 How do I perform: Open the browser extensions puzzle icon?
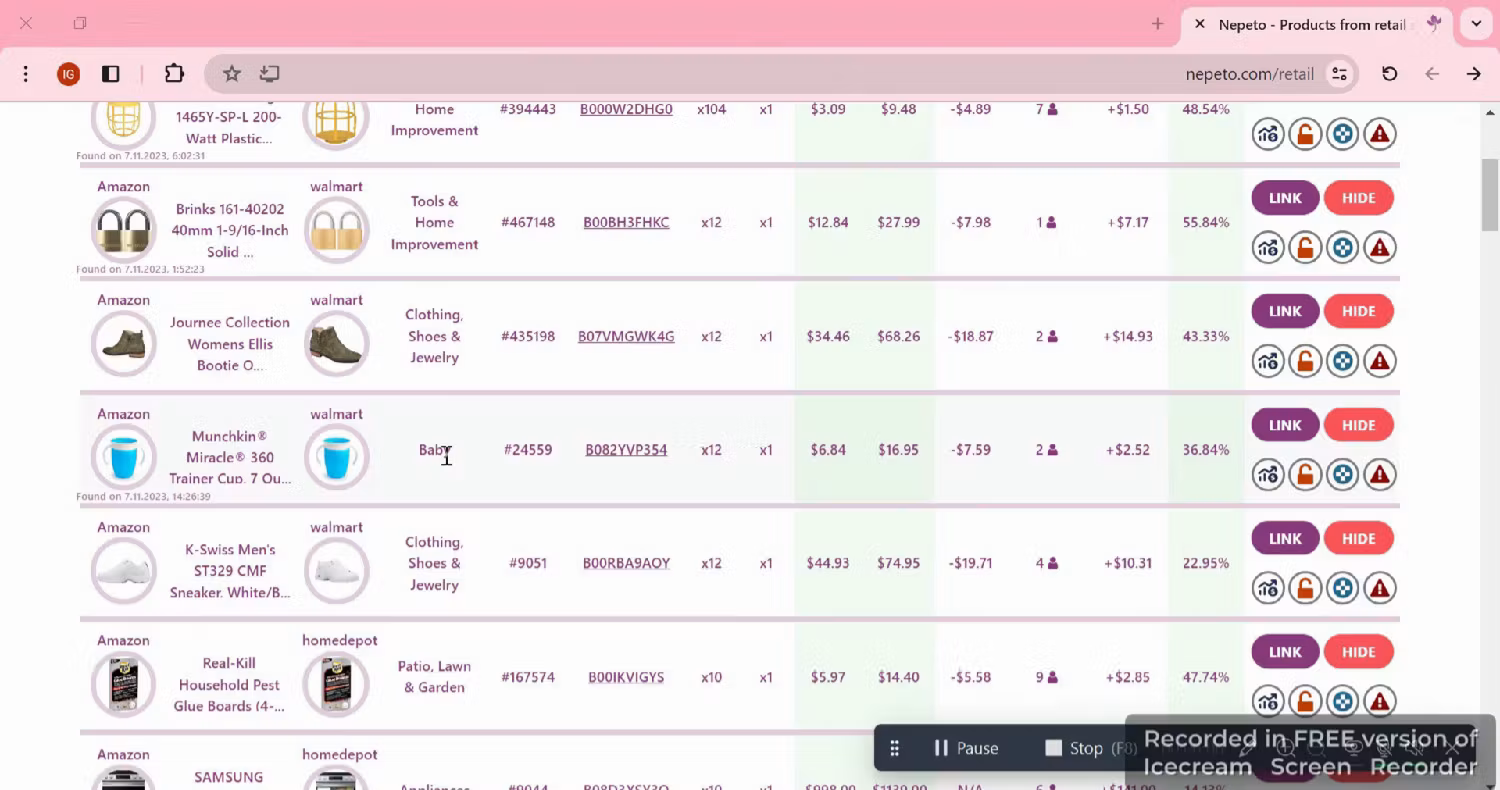point(174,74)
